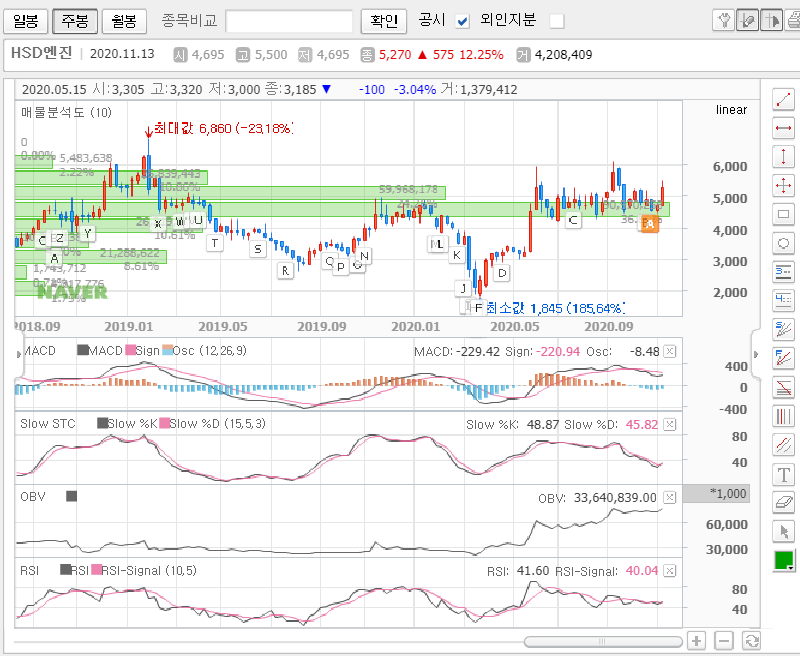Select the speed line tool
Image resolution: width=800 pixels, height=656 pixels.
pos(783,330)
